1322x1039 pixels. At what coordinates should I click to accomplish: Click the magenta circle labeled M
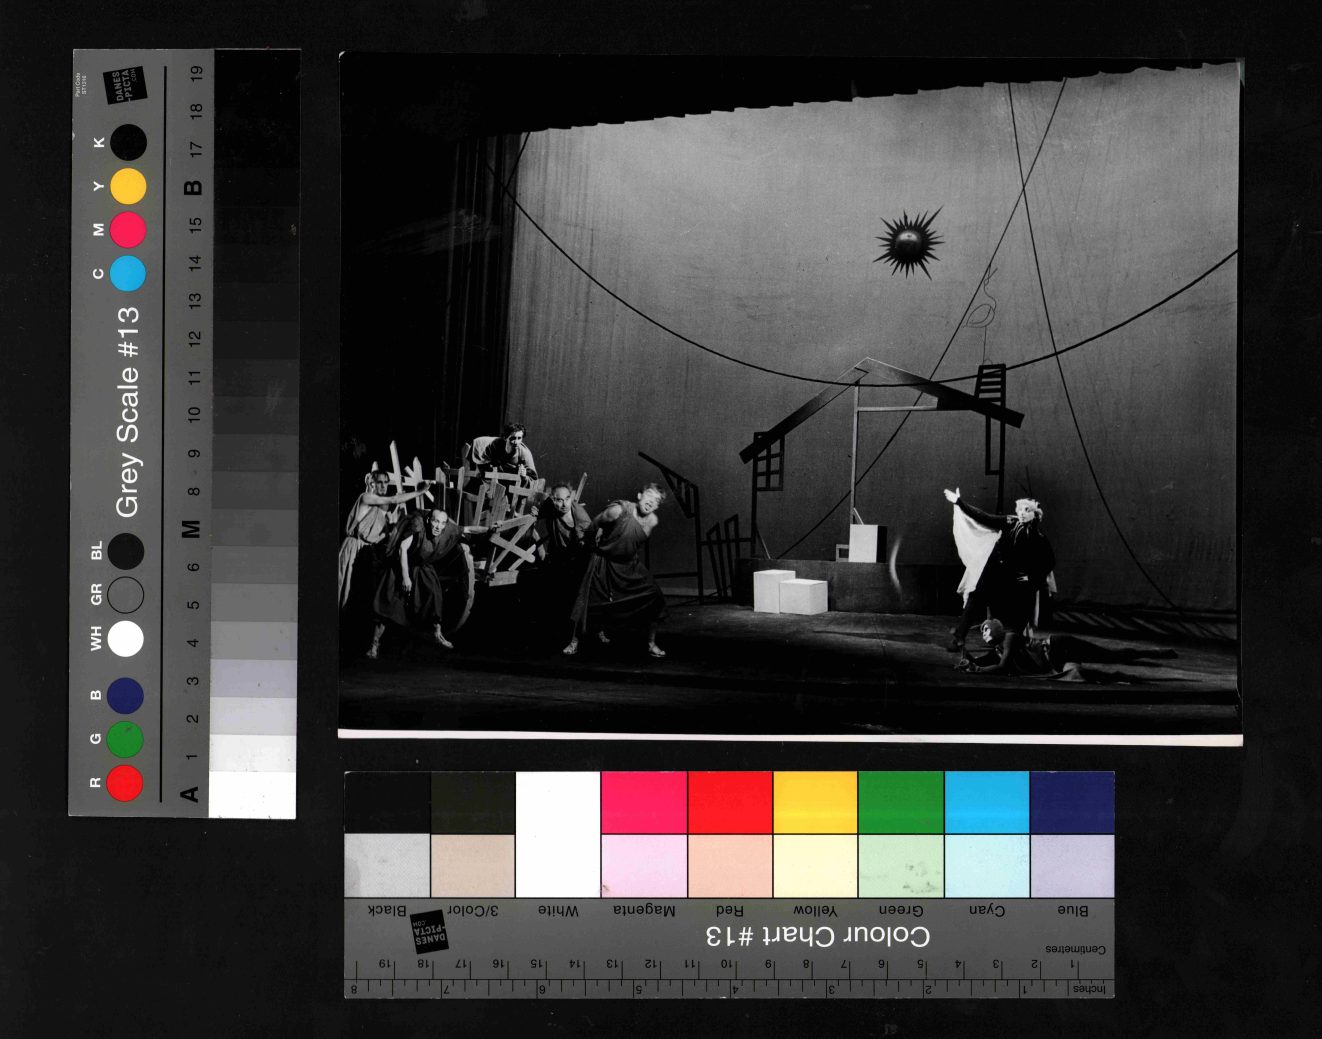(x=128, y=230)
